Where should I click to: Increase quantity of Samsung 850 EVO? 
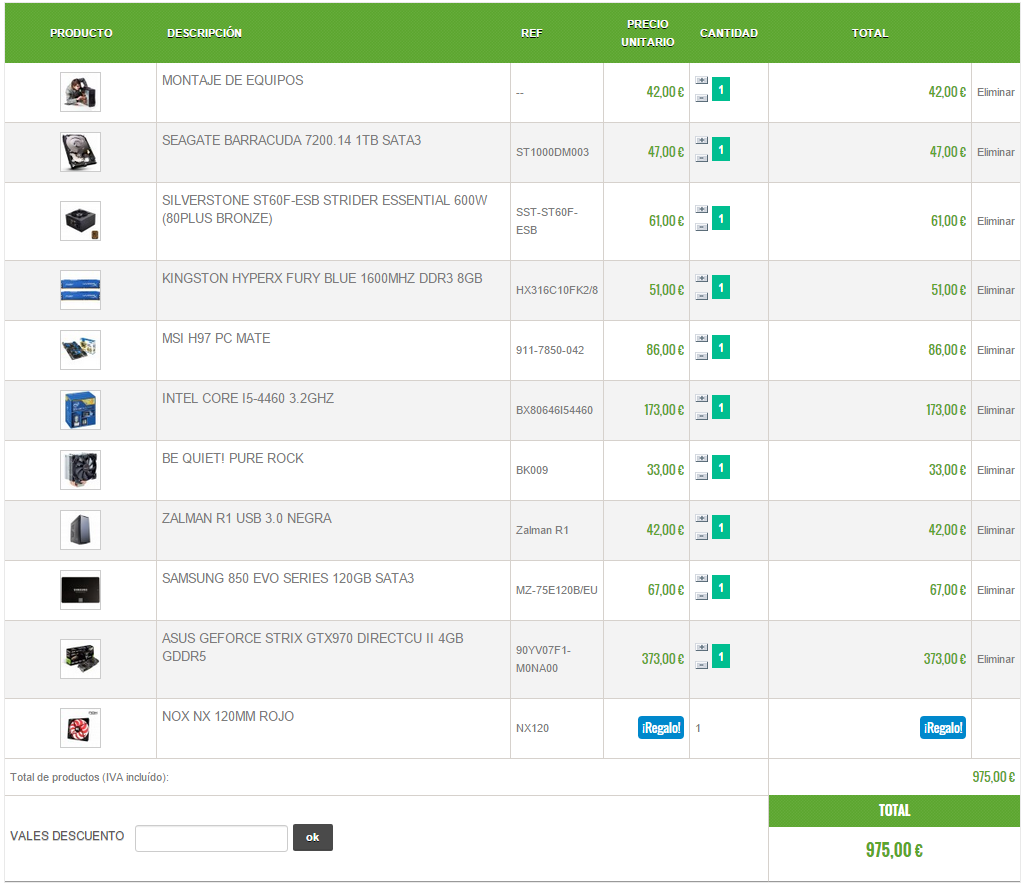tap(701, 579)
